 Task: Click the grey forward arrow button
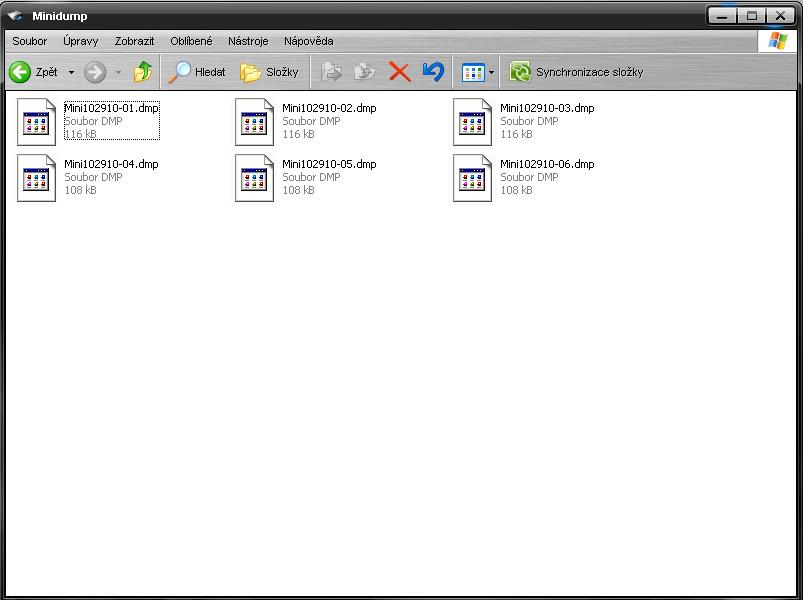(95, 72)
